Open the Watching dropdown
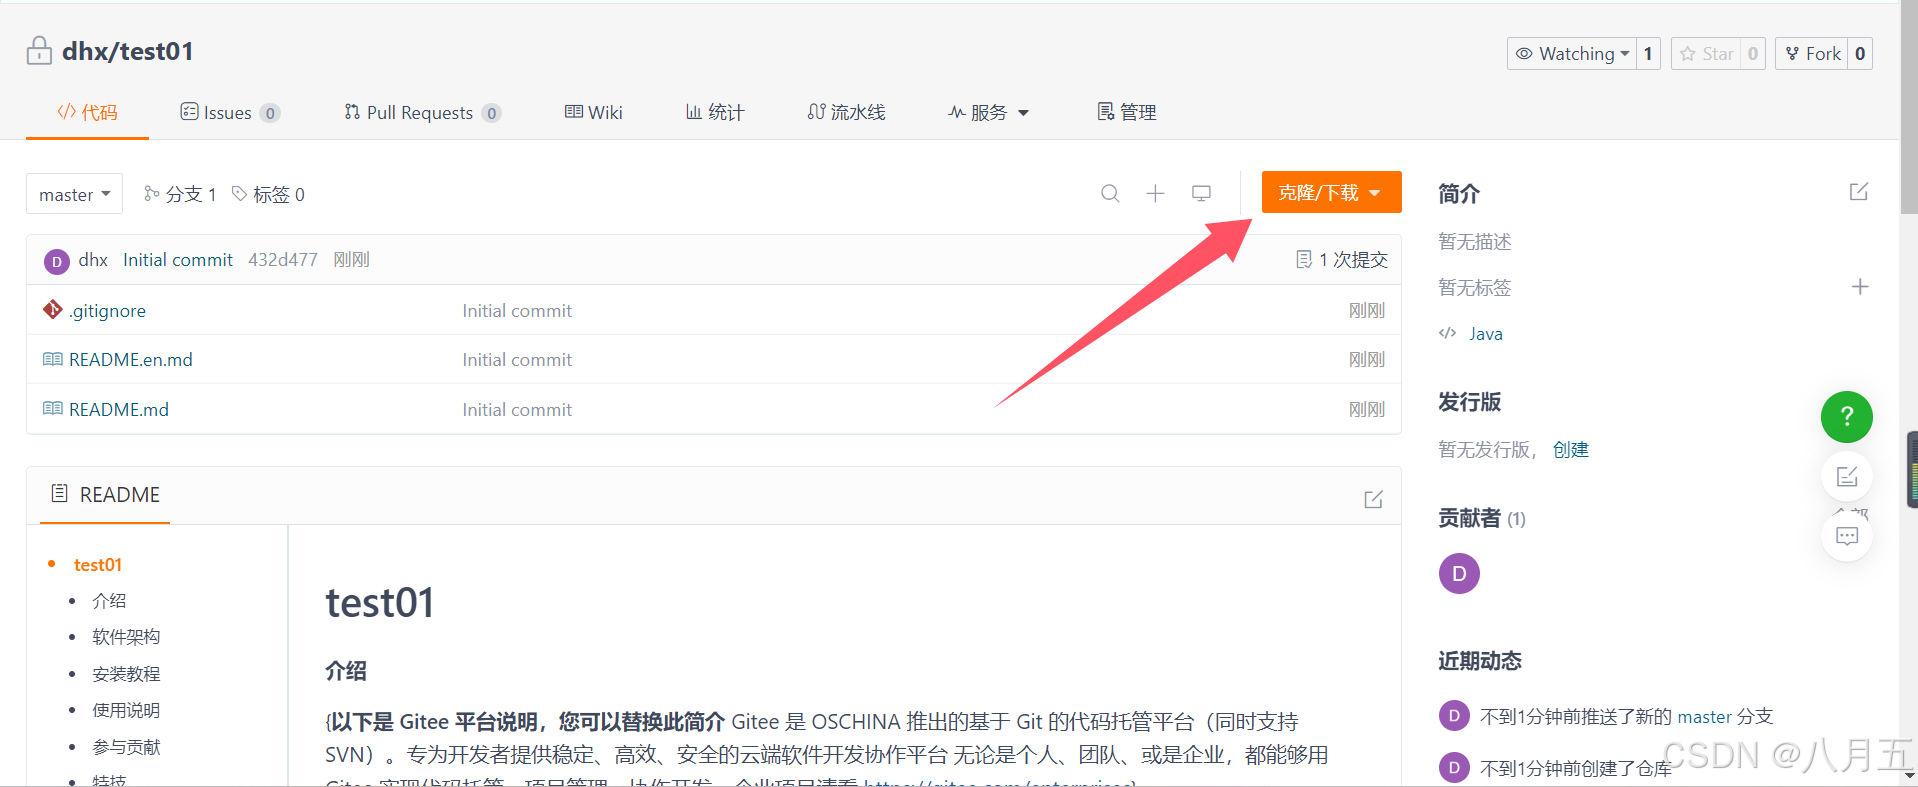This screenshot has width=1918, height=787. [x=1572, y=53]
